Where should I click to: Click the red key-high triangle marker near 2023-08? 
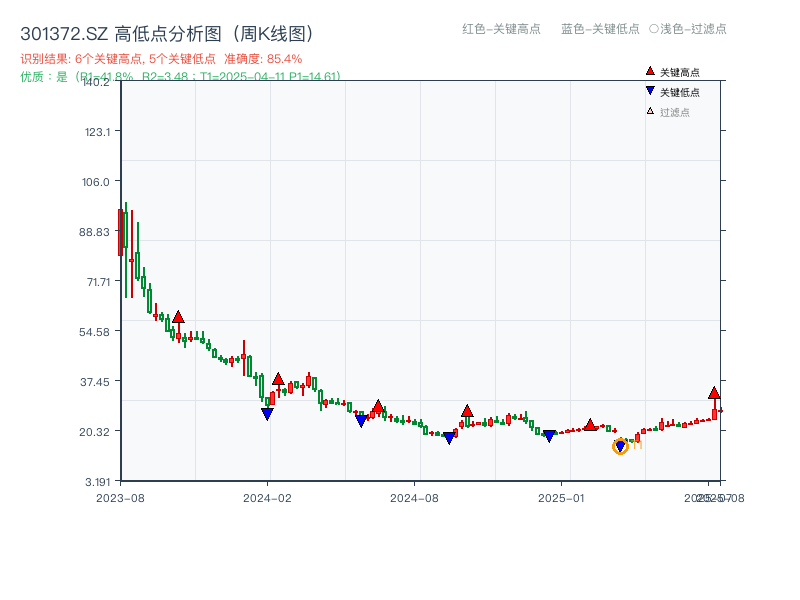pyautogui.click(x=177, y=315)
